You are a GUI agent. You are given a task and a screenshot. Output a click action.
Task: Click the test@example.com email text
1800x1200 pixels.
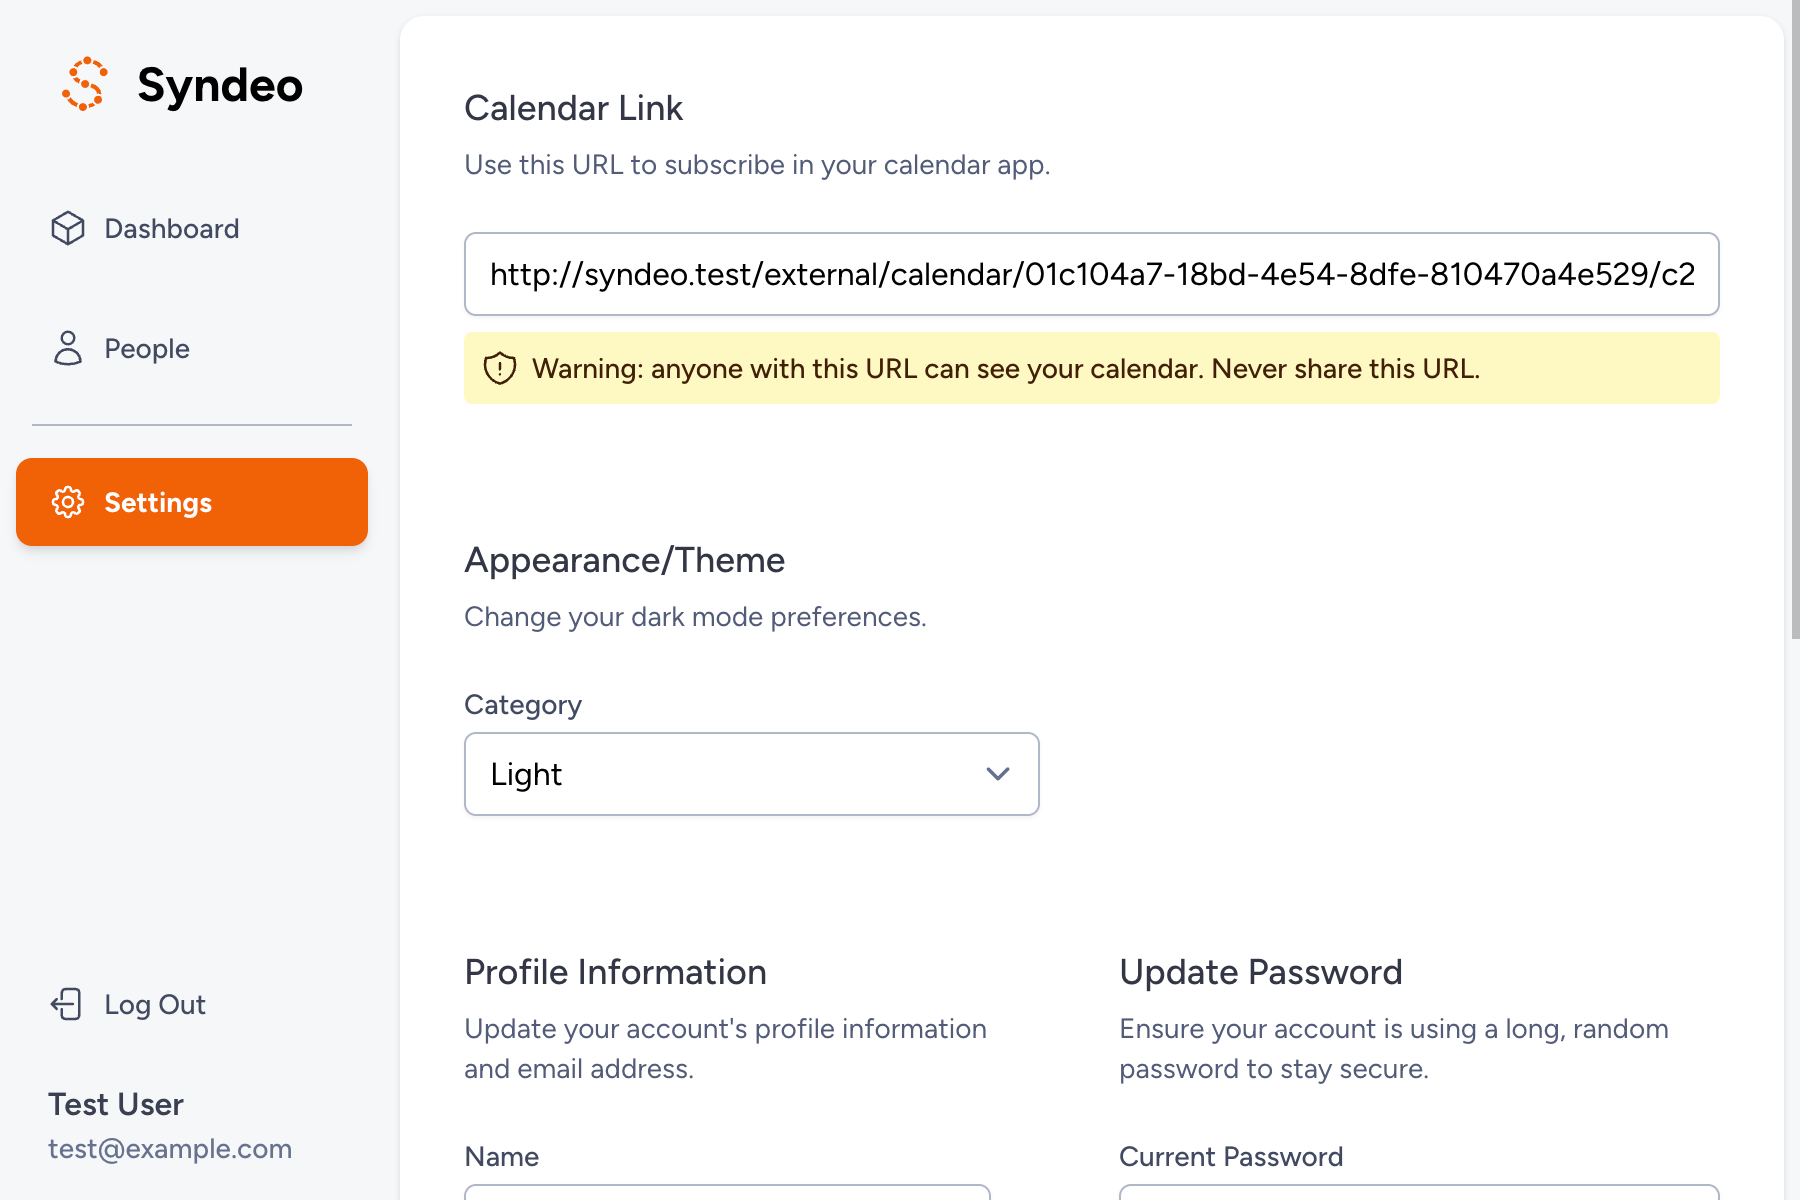pos(170,1149)
